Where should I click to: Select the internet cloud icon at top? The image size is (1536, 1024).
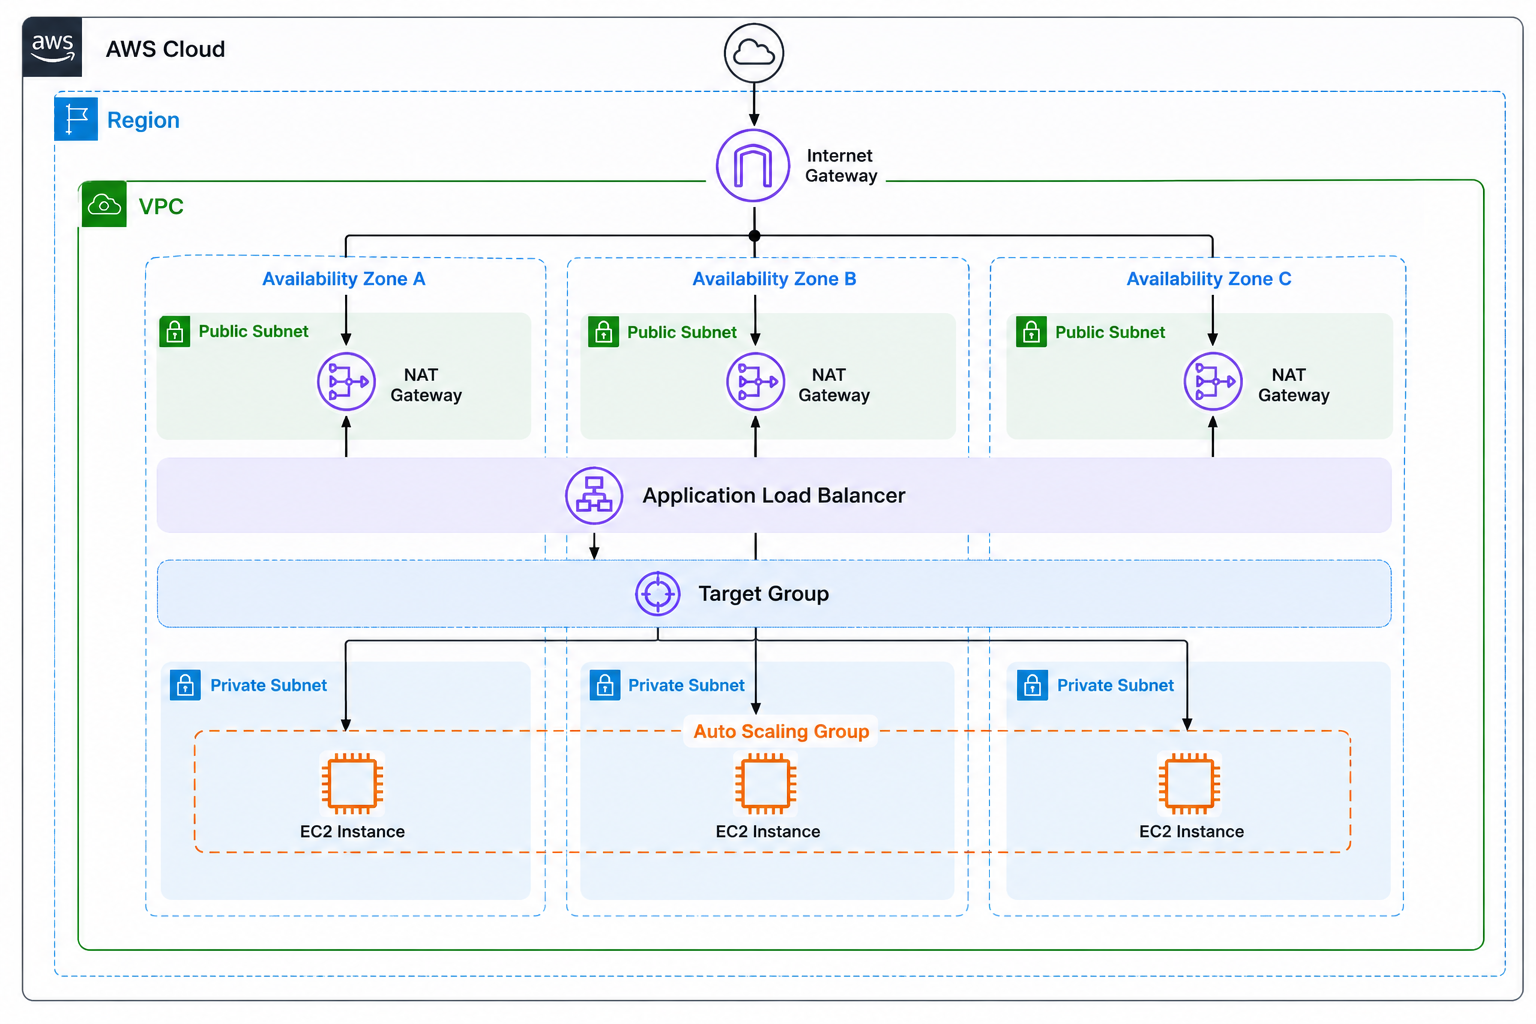point(754,53)
